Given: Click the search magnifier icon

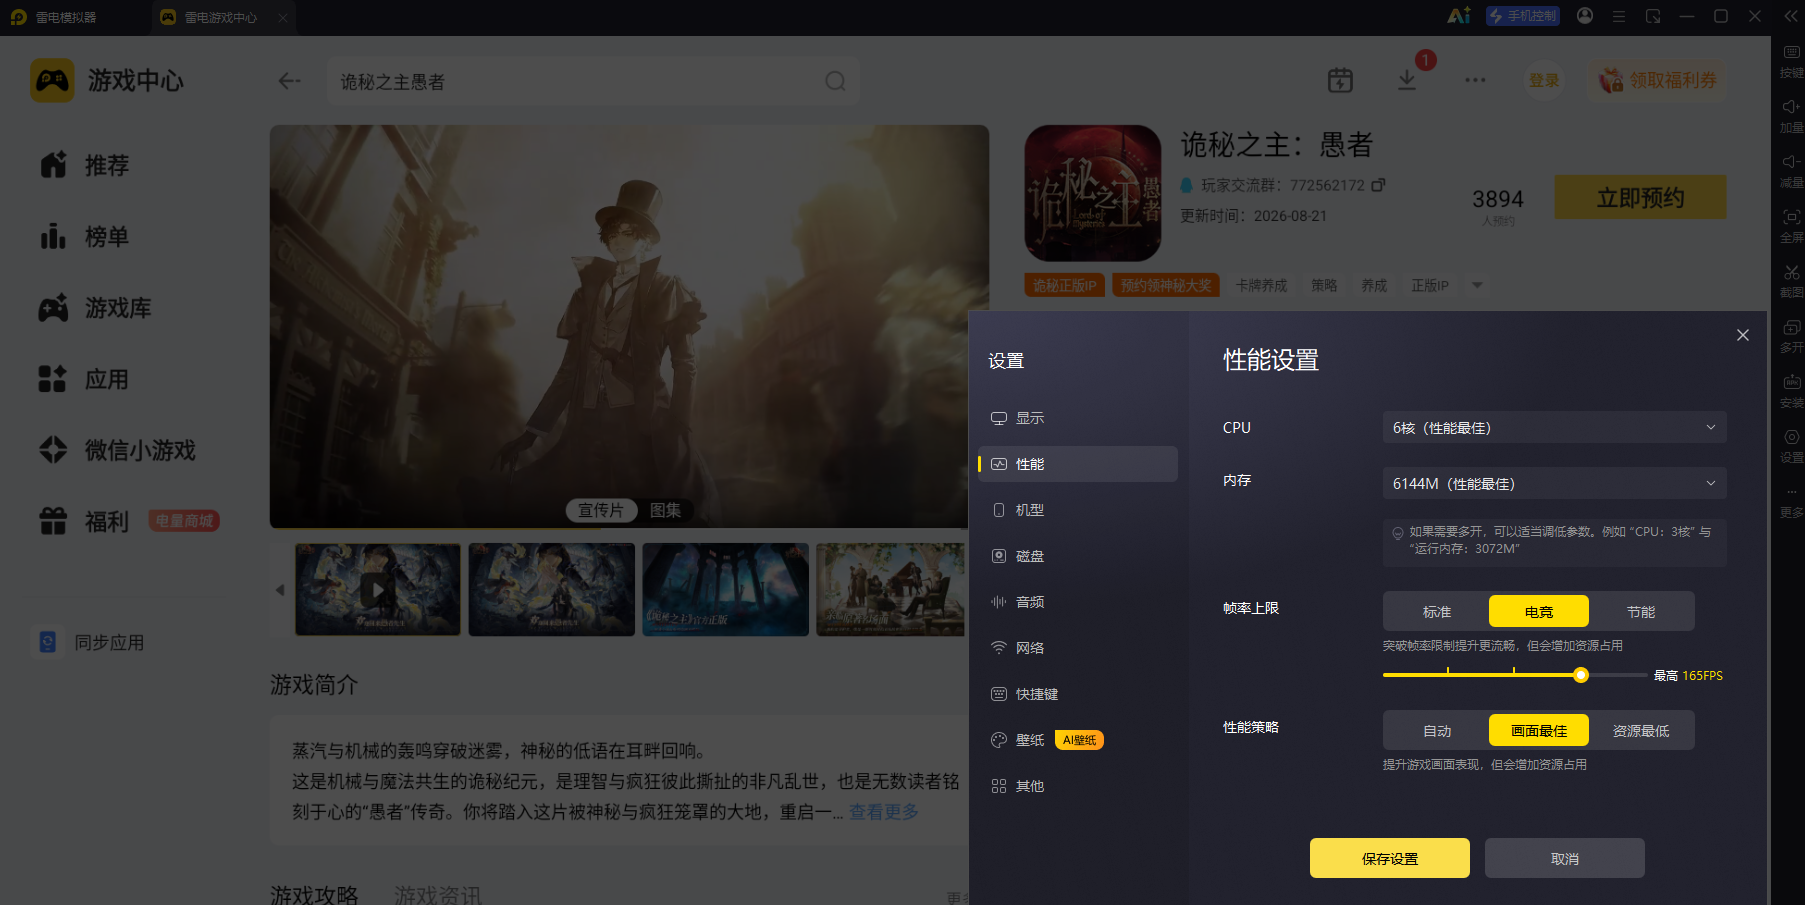Looking at the screenshot, I should pos(835,81).
